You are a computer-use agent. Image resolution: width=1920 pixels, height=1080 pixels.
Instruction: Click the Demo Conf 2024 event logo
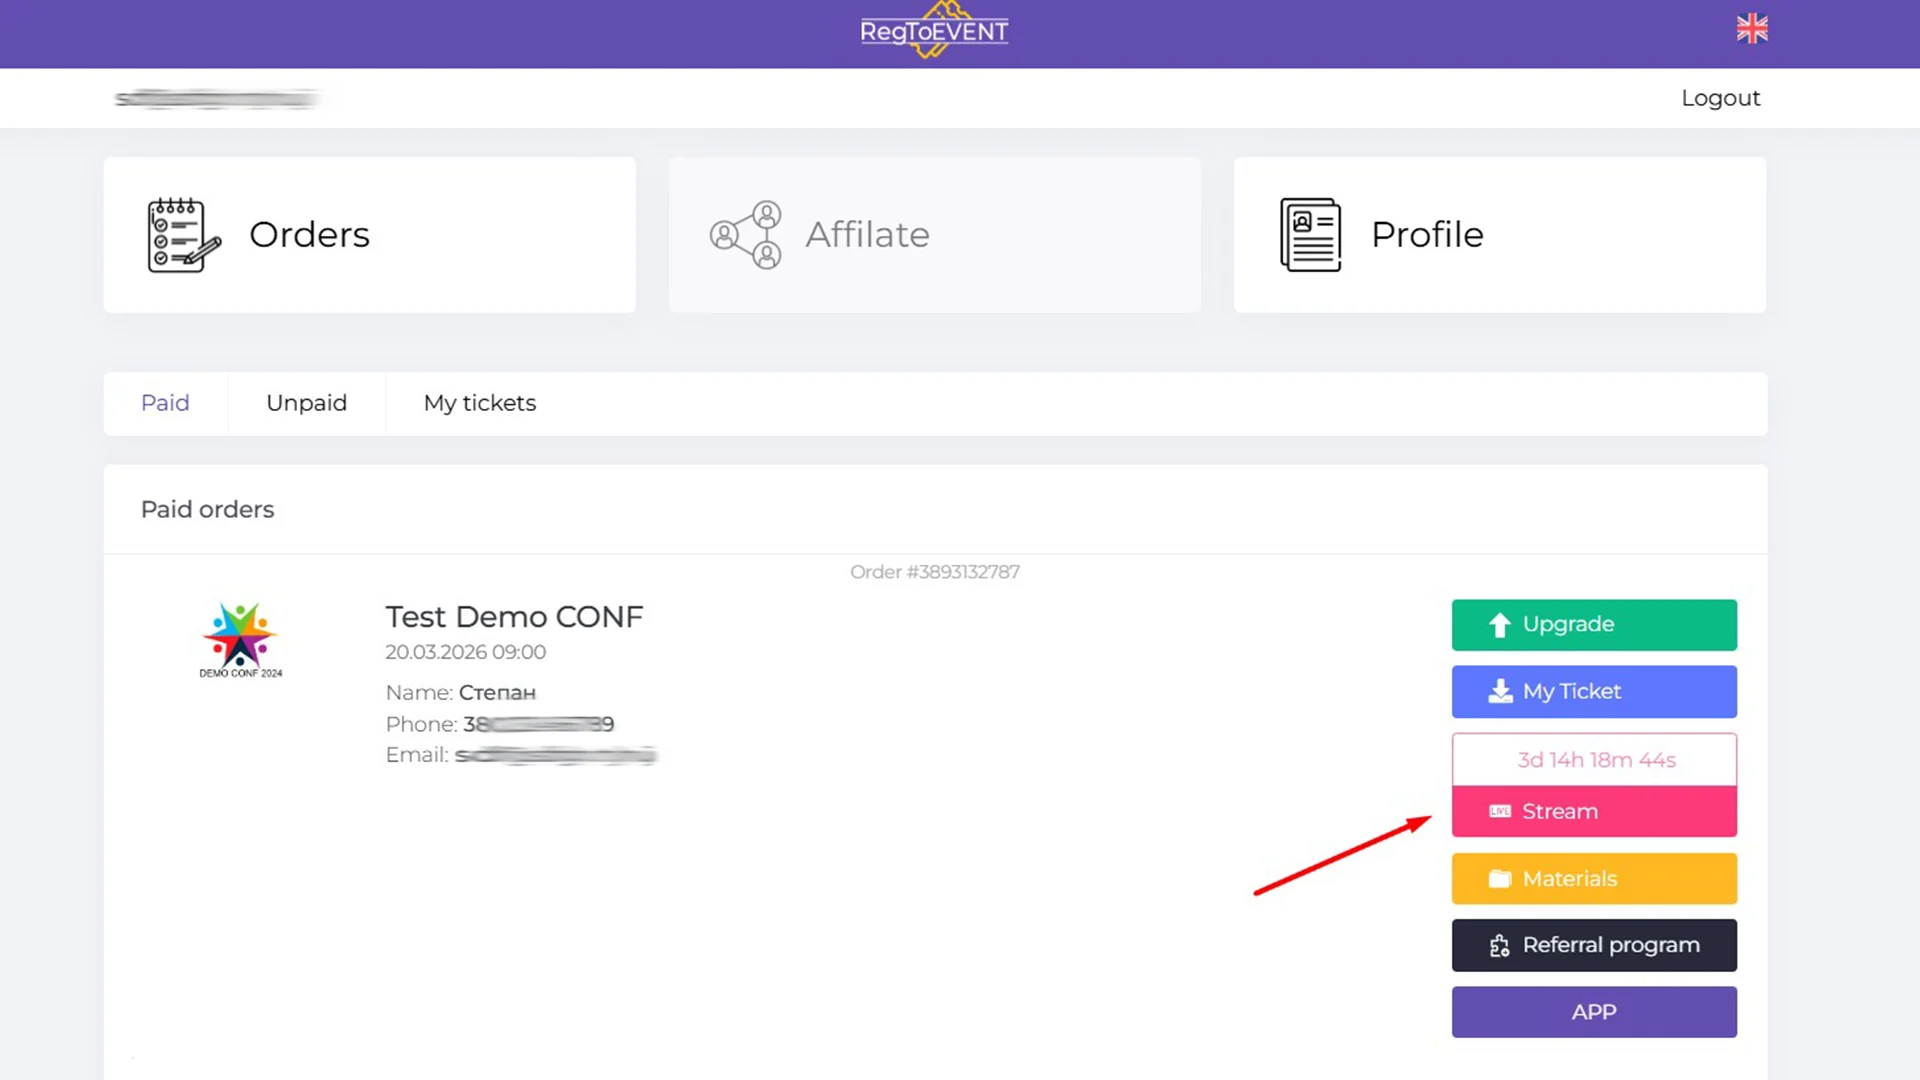tap(240, 640)
